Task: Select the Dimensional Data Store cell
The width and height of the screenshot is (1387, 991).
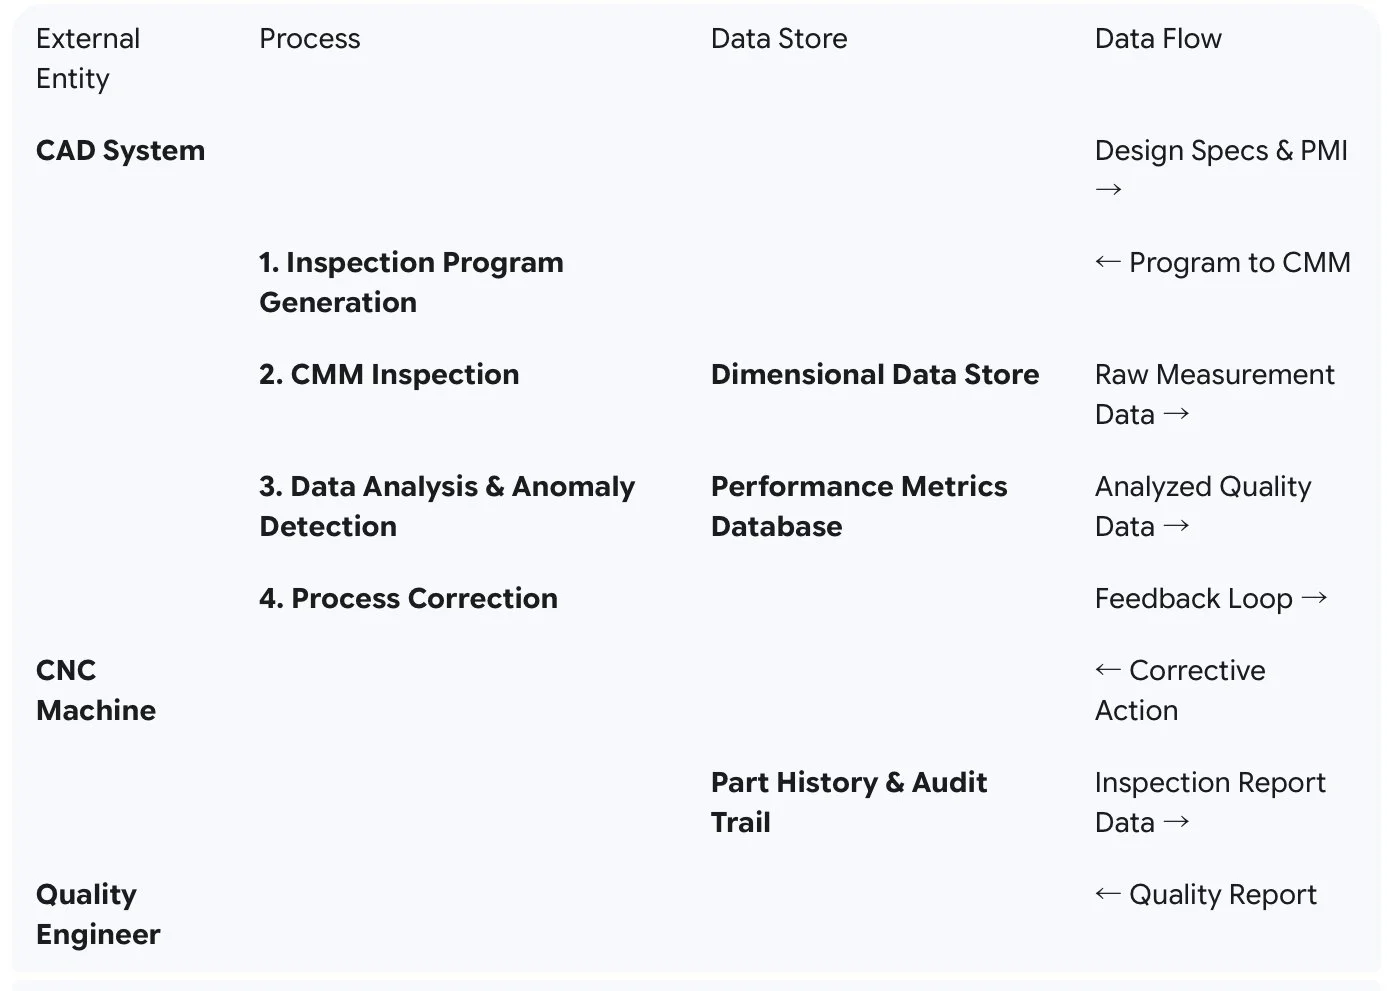Action: [x=874, y=375]
